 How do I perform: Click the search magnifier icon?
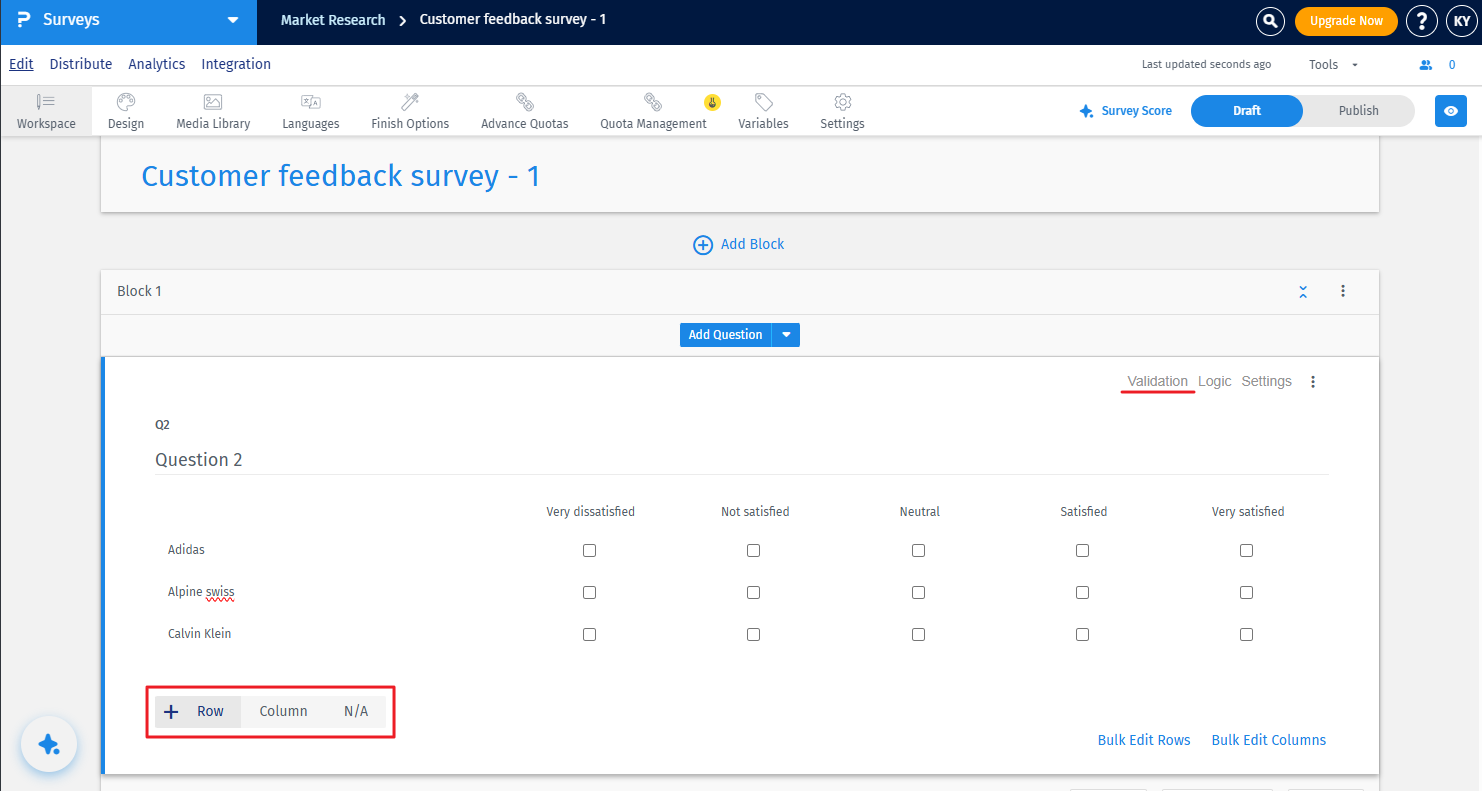click(1270, 20)
